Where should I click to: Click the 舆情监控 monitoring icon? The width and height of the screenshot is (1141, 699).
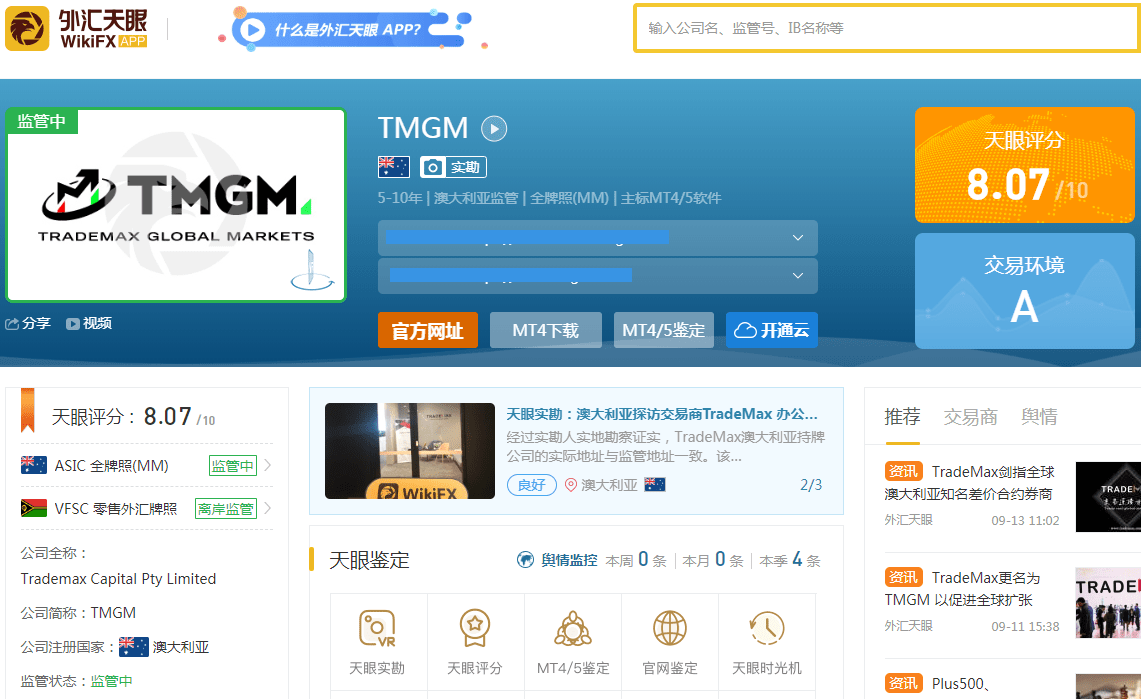click(525, 560)
